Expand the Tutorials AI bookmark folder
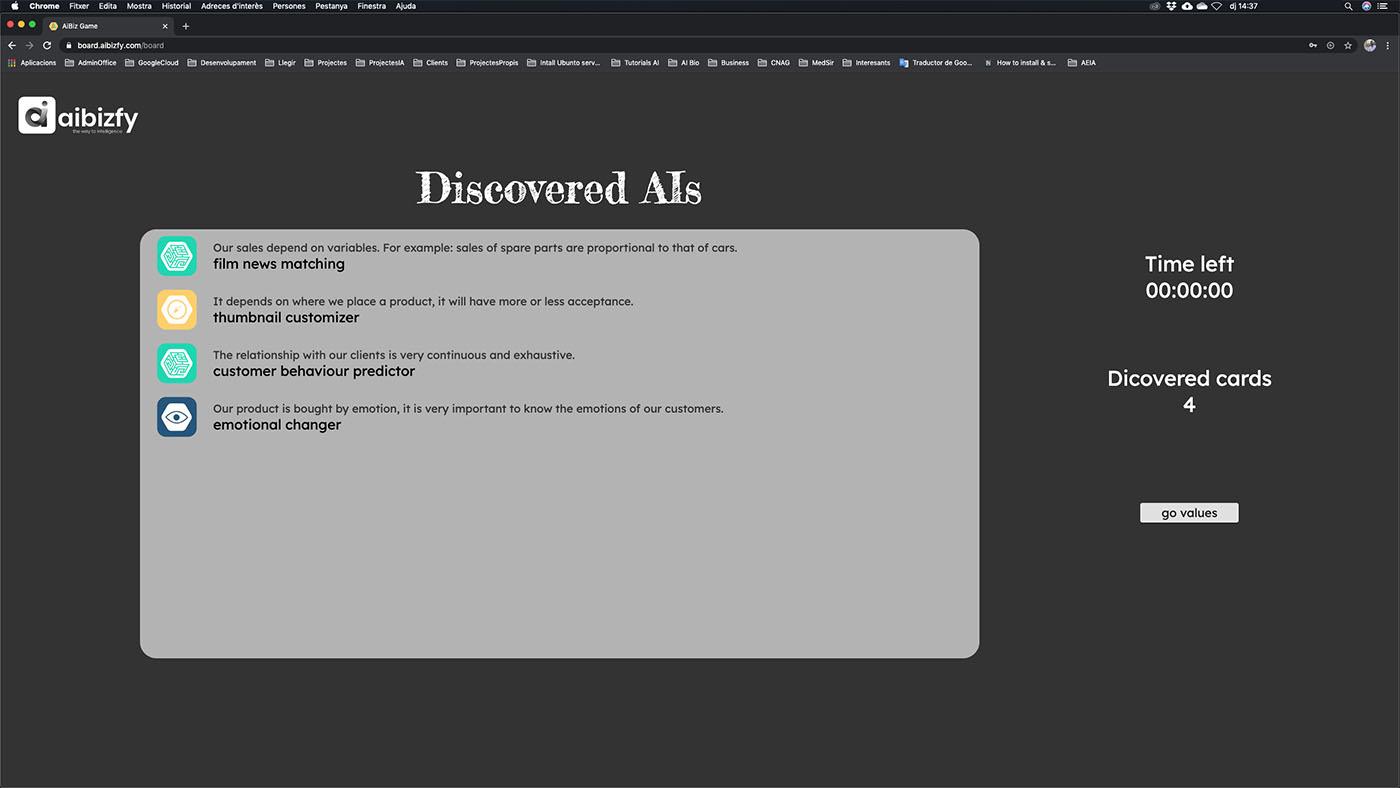The height and width of the screenshot is (788, 1400). coord(635,63)
